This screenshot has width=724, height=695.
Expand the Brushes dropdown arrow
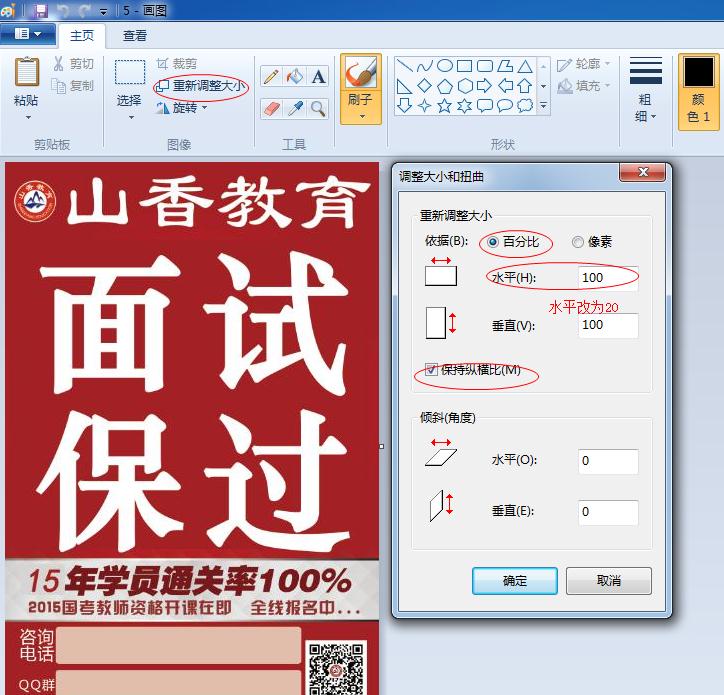click(x=362, y=116)
